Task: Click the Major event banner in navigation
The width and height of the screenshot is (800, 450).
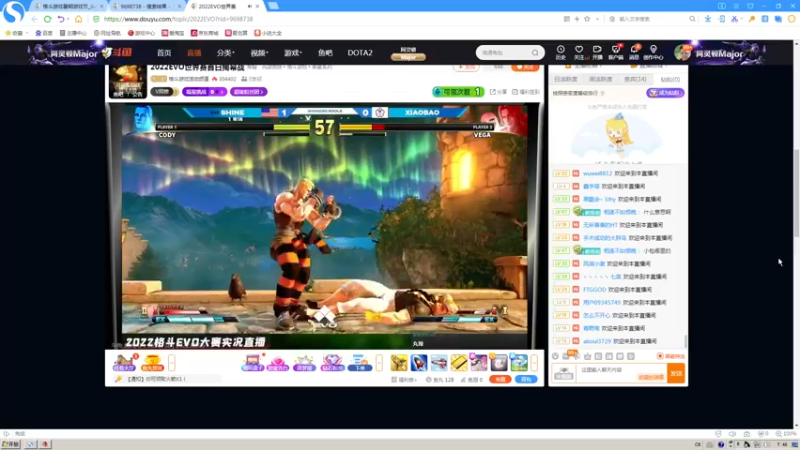Action: [x=408, y=54]
